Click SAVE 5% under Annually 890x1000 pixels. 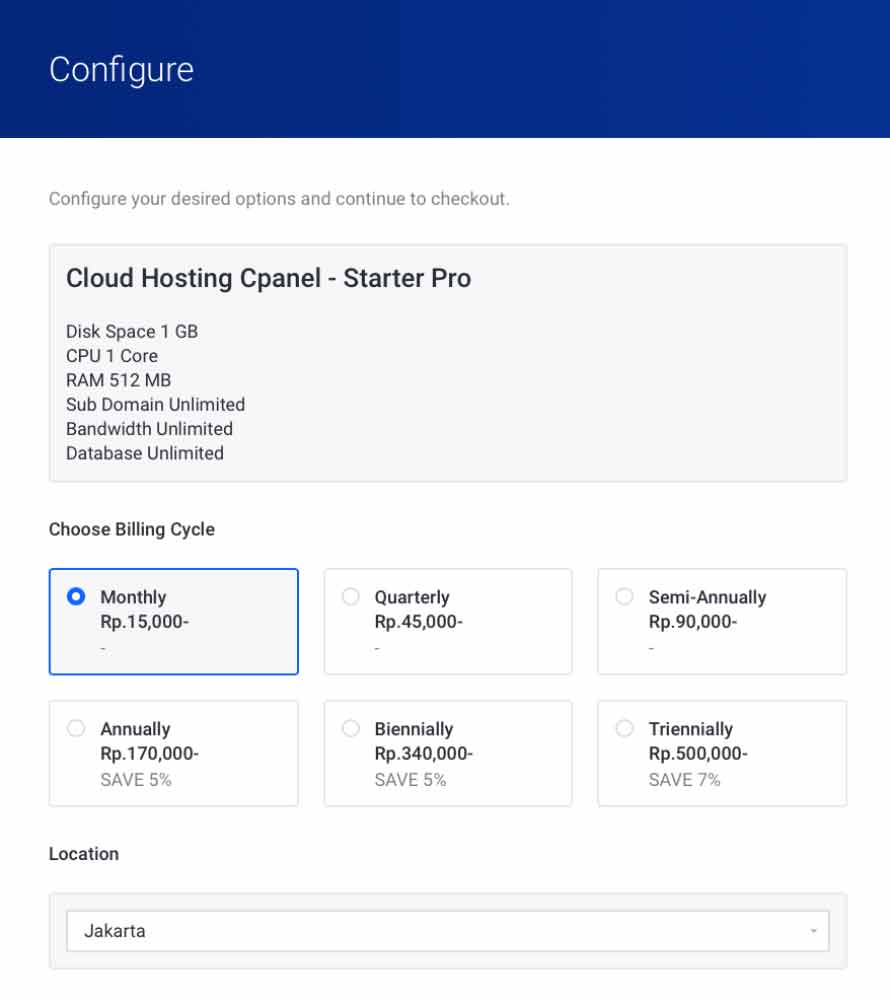point(136,779)
